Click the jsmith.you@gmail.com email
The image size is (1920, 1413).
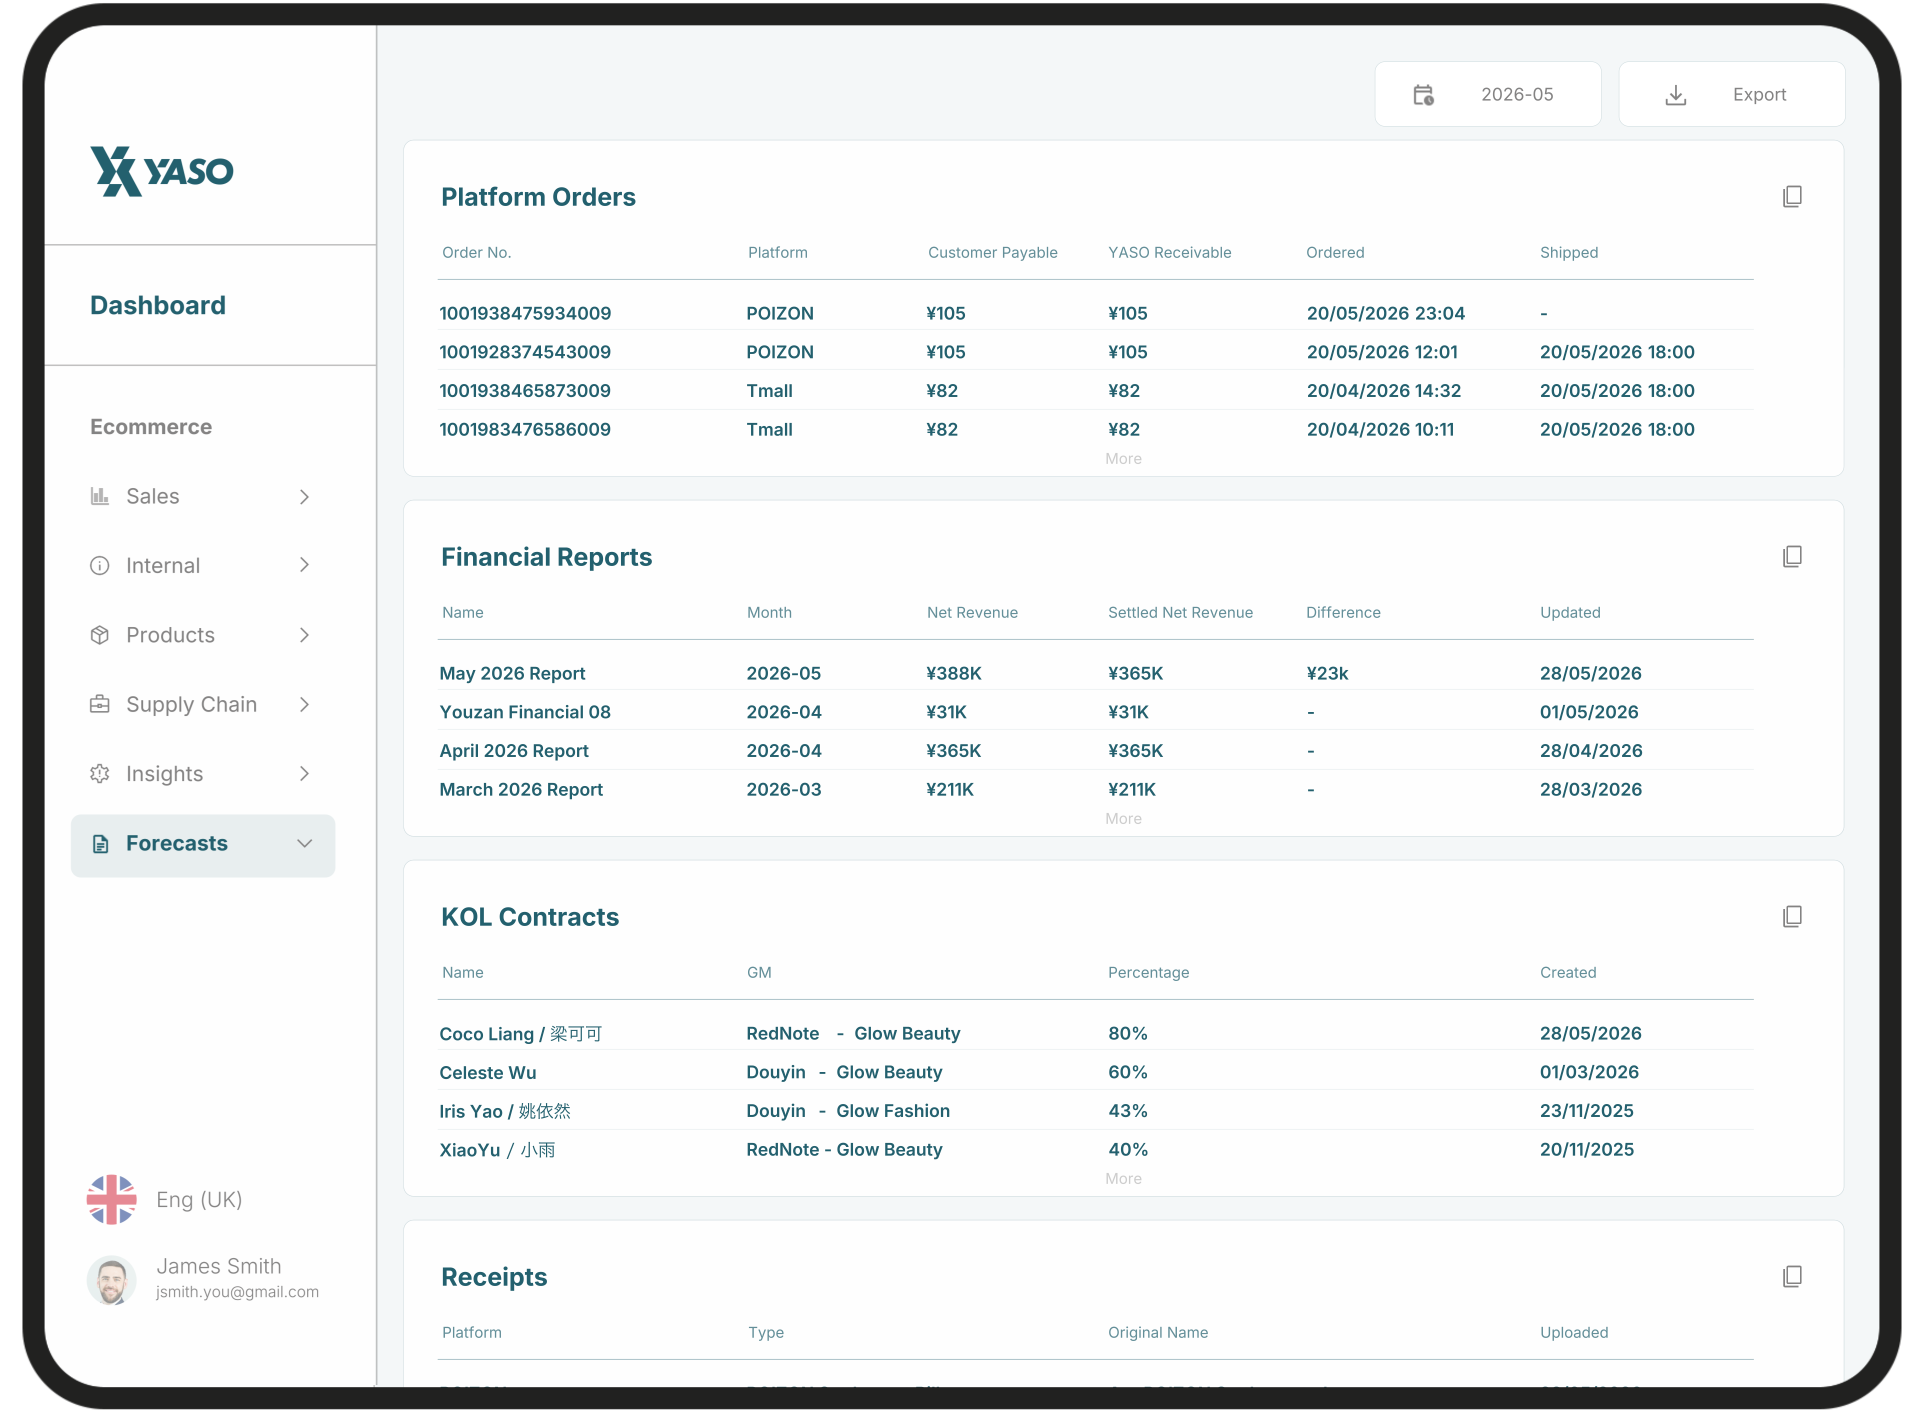pyautogui.click(x=237, y=1292)
